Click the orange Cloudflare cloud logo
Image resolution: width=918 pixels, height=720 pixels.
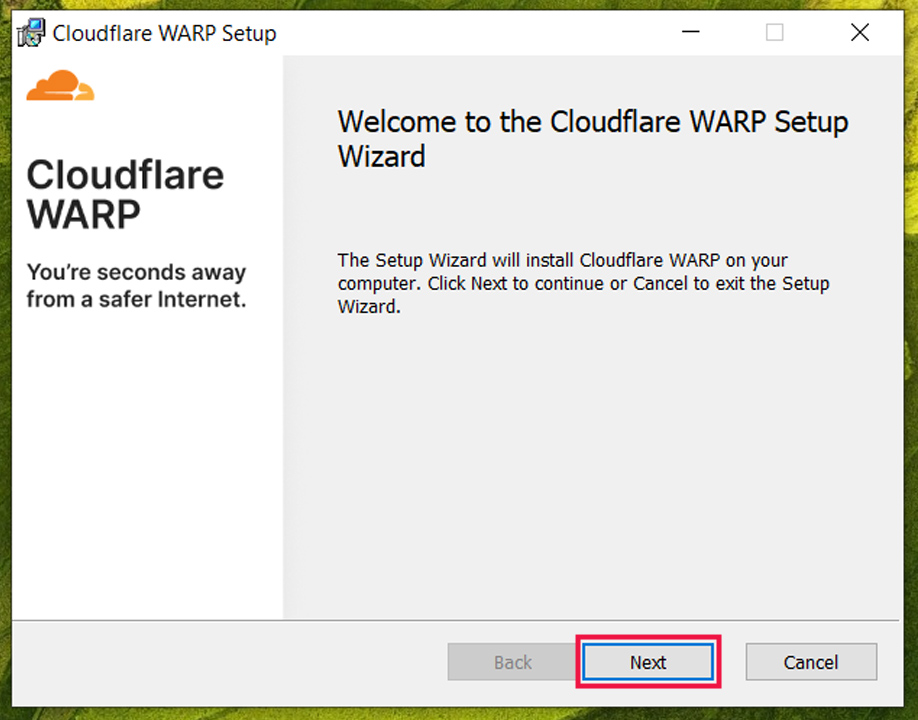pos(60,85)
